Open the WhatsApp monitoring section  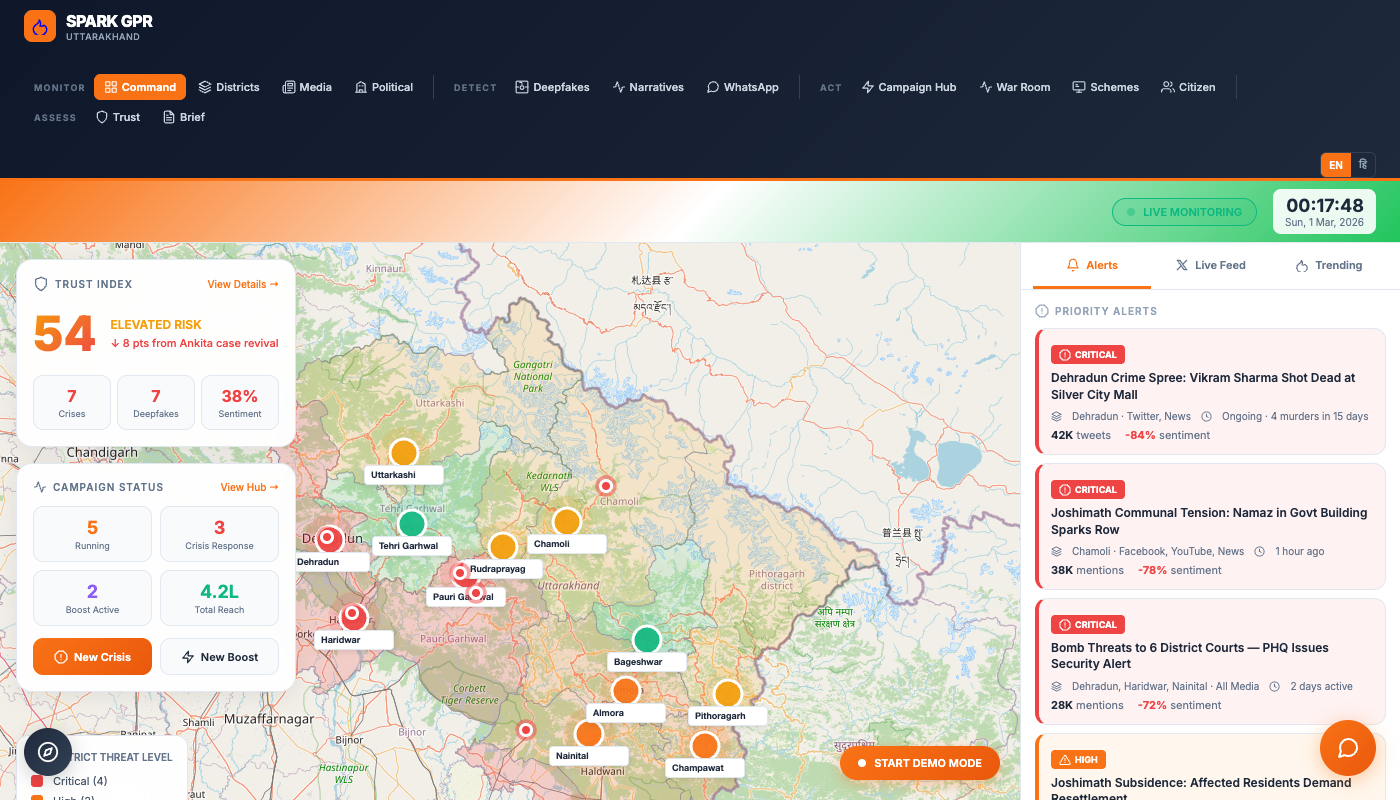pos(742,87)
